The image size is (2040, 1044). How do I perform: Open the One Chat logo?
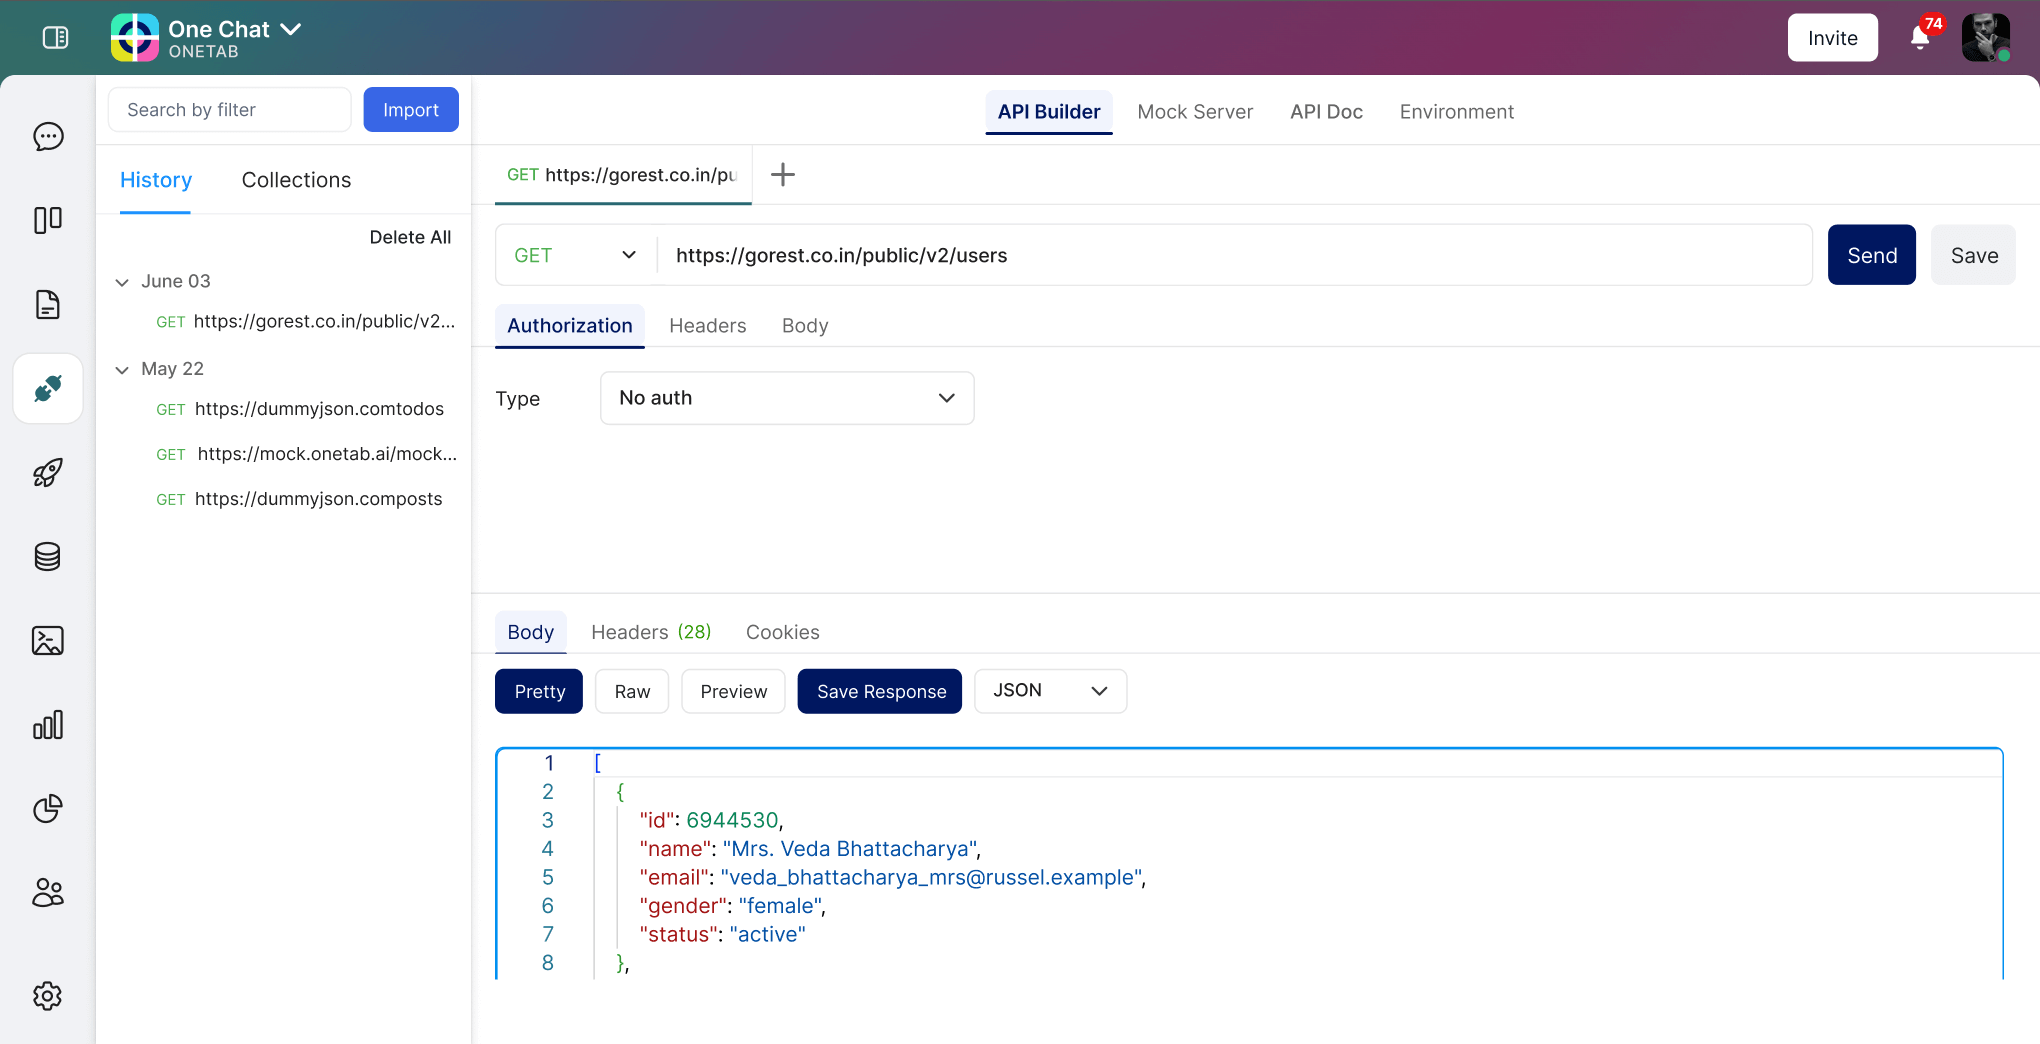coord(135,38)
